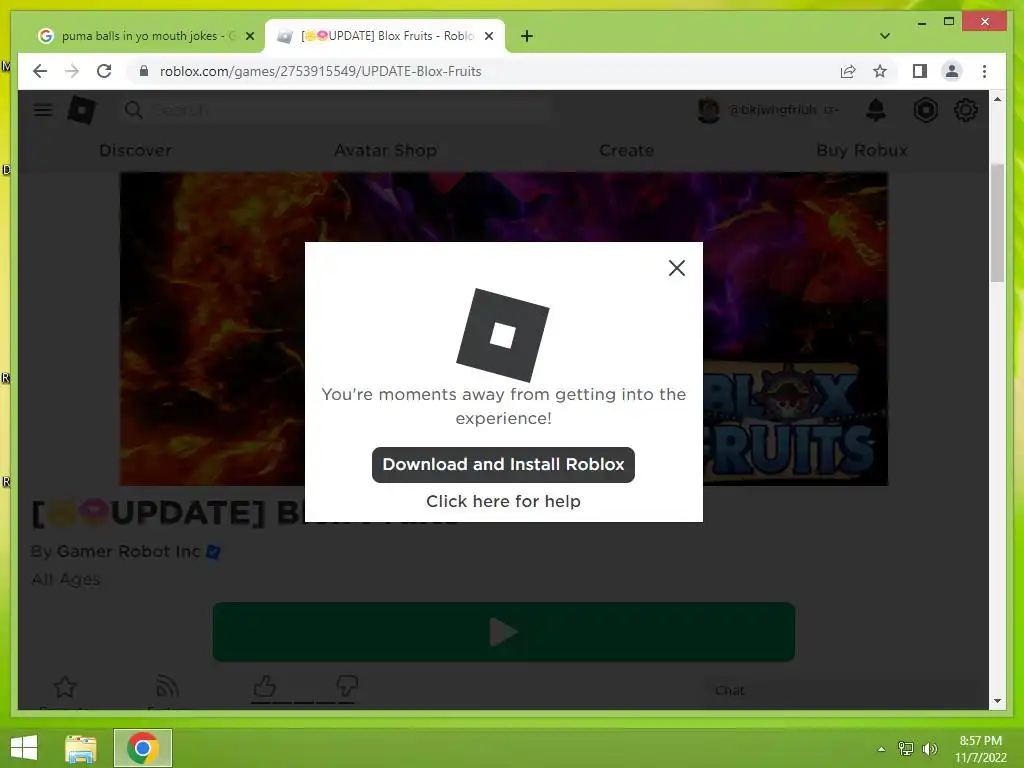Click the green Play button
The height and width of the screenshot is (768, 1024).
[x=504, y=632]
